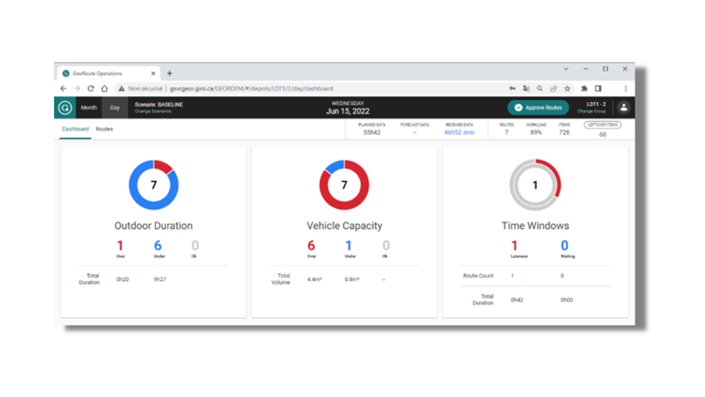Open the user account icon
Screen dimensions: 705x397
[624, 107]
